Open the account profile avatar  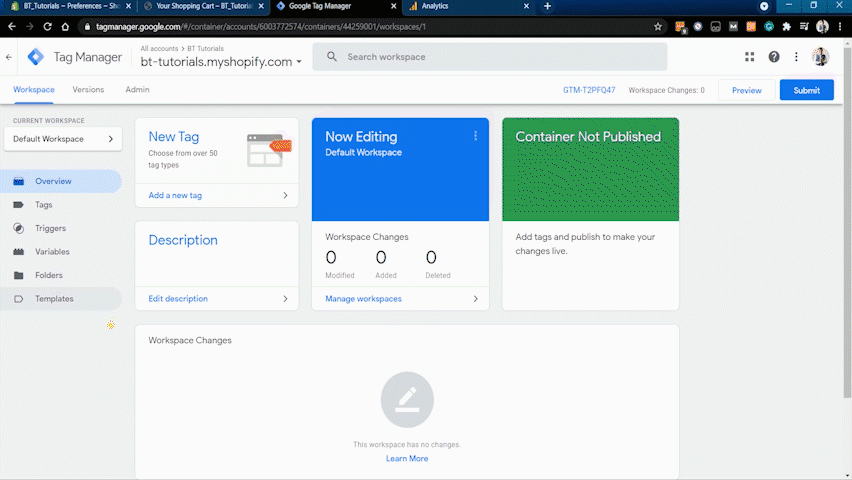(x=820, y=57)
